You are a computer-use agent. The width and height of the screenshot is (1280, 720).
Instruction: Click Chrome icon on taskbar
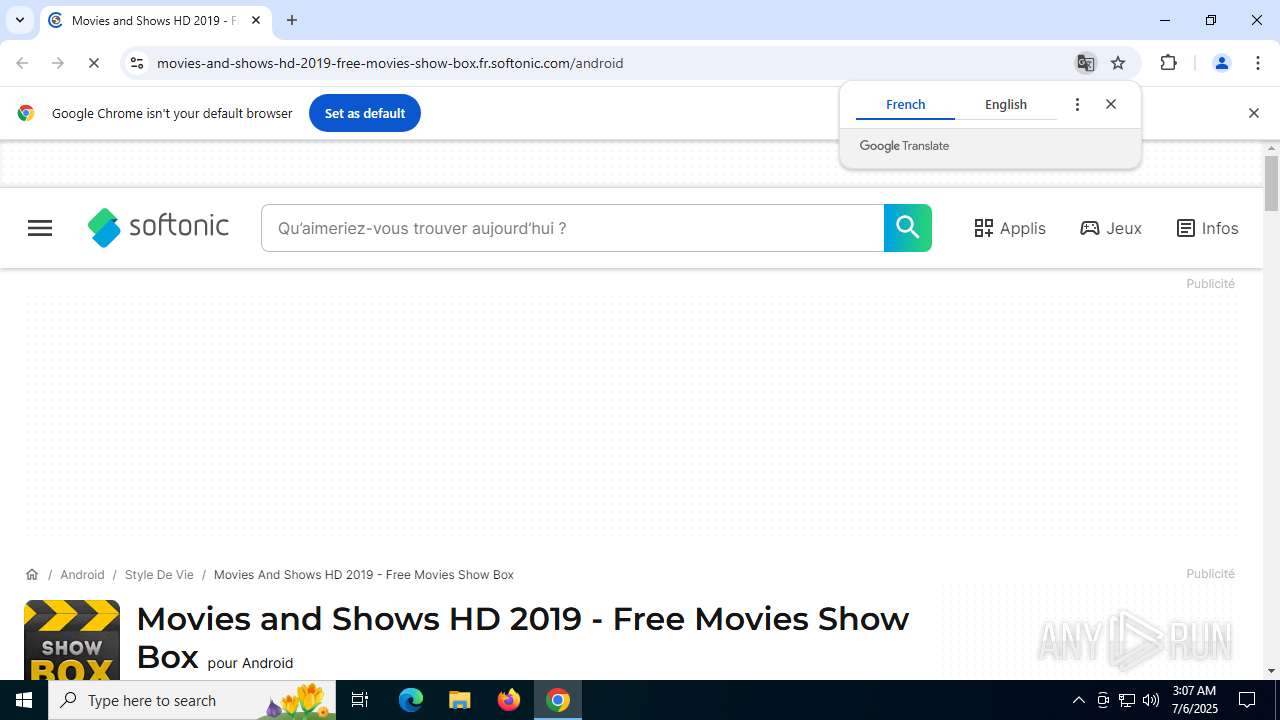coord(558,700)
